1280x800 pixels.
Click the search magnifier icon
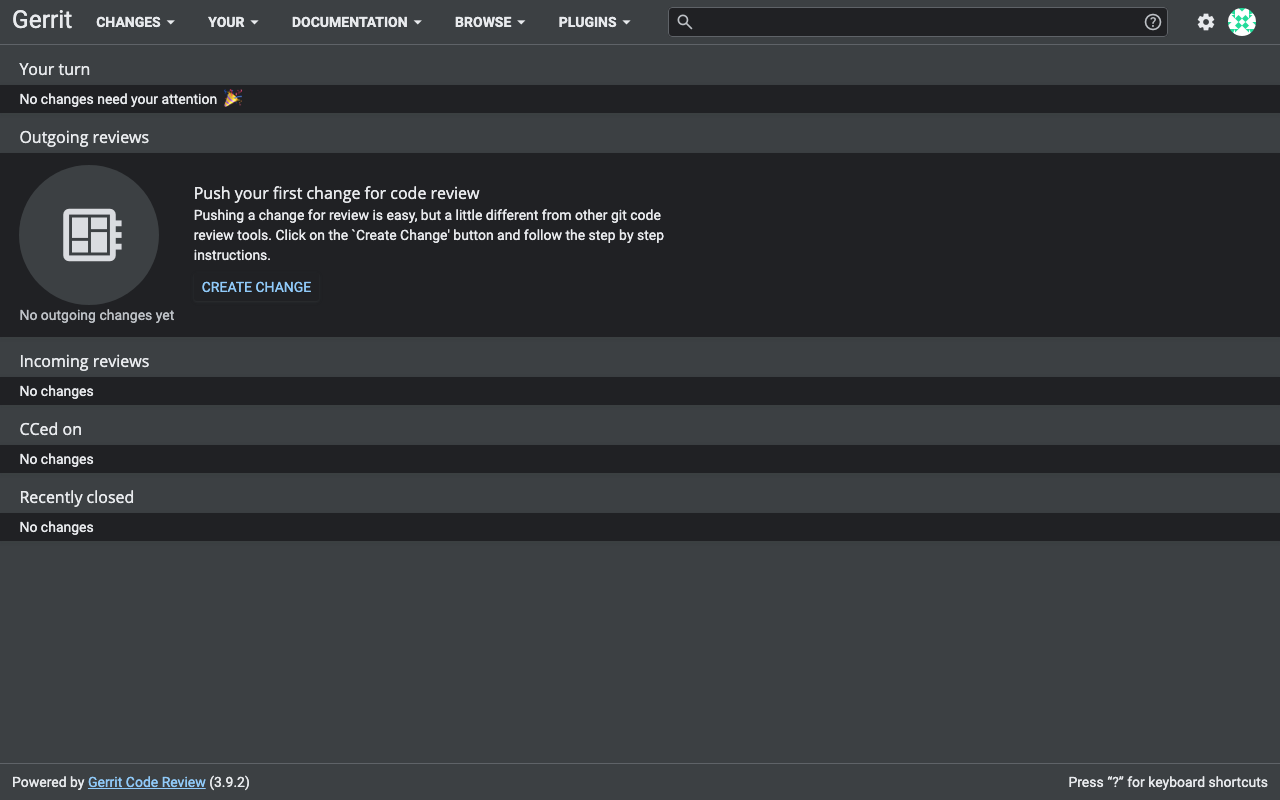(685, 22)
